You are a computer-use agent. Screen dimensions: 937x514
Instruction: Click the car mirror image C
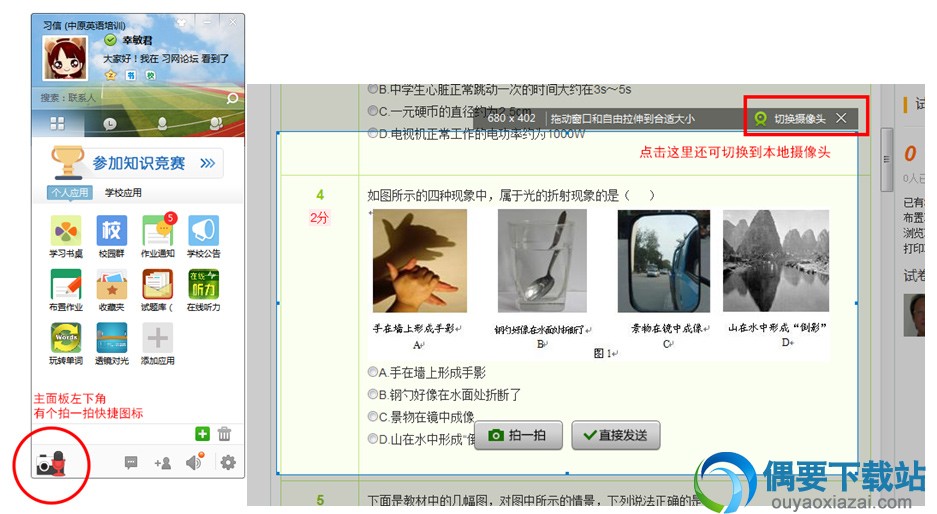[663, 261]
